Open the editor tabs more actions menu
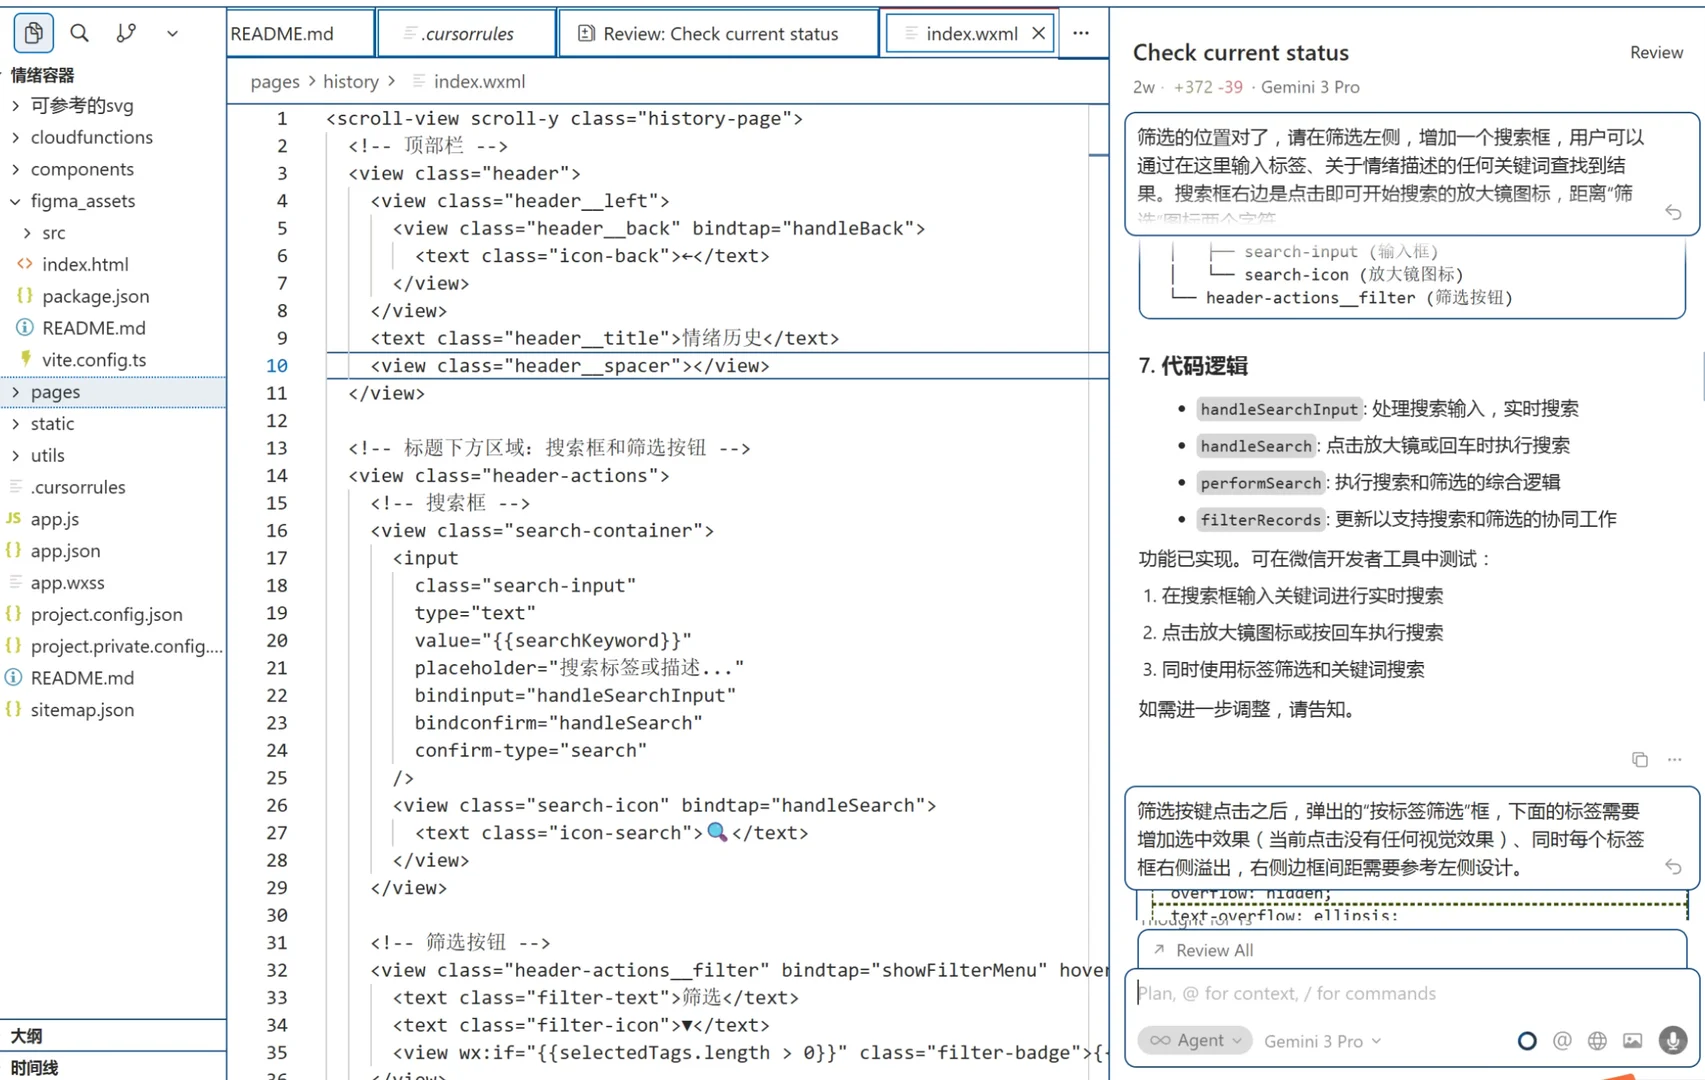Screen dimensions: 1705x1080 pos(1081,33)
